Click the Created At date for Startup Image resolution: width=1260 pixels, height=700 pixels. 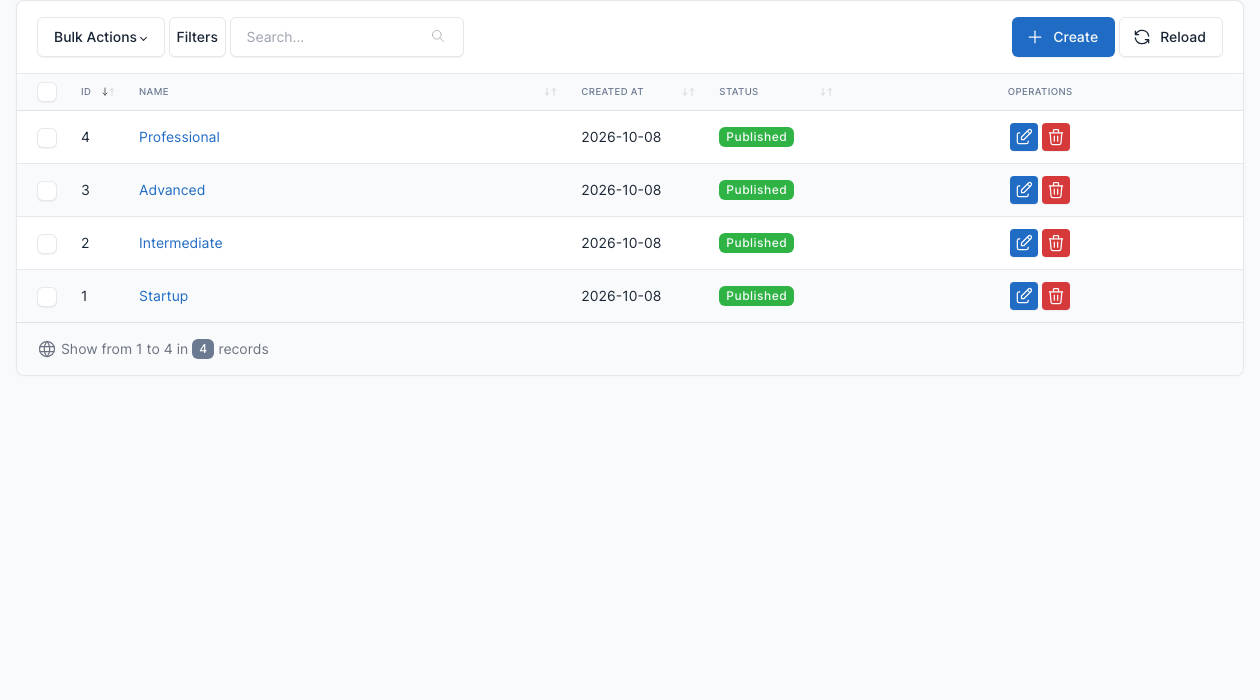[x=621, y=296]
